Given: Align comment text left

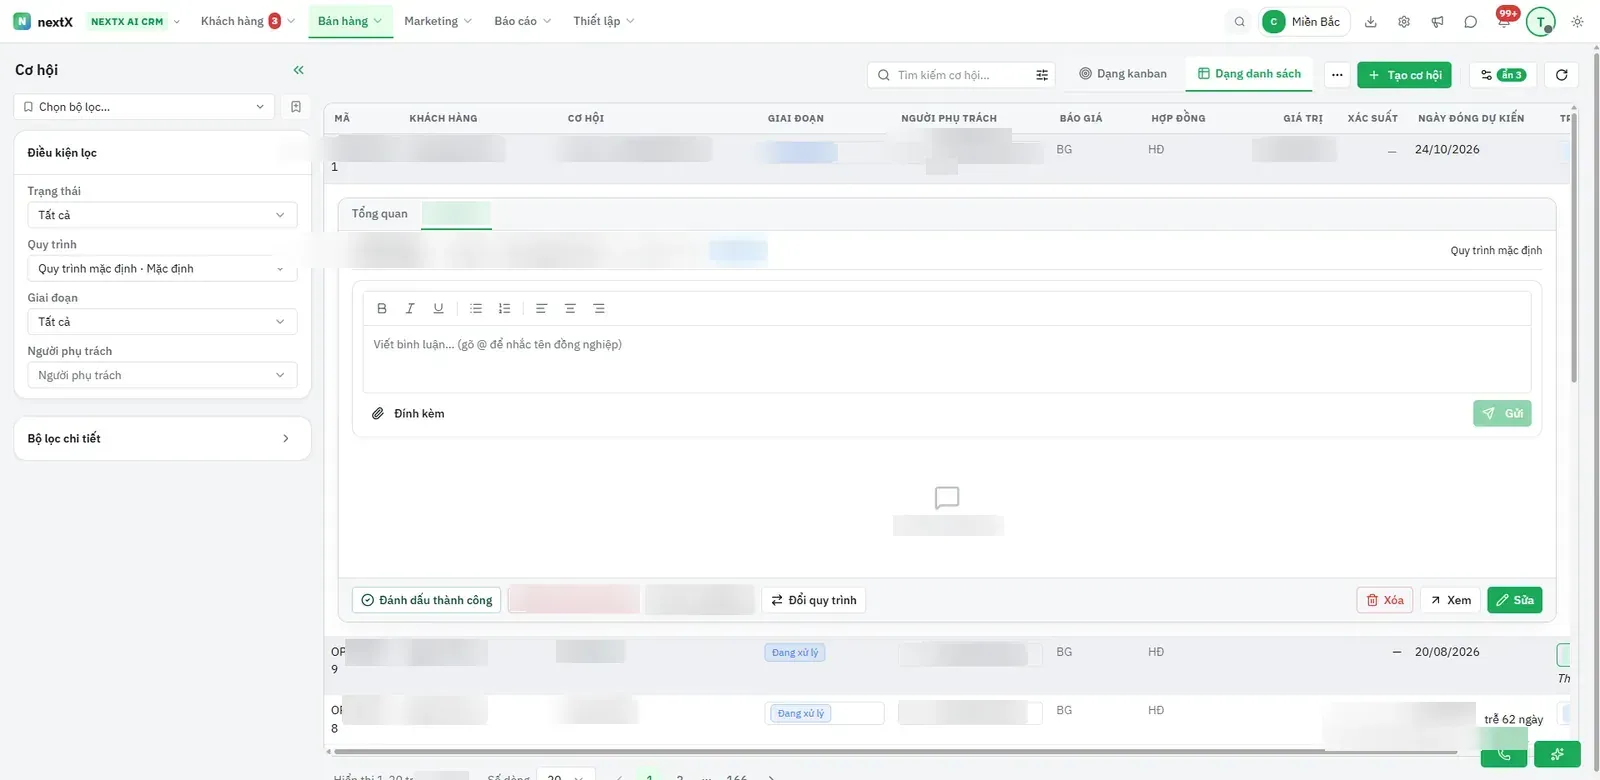Looking at the screenshot, I should click(541, 309).
